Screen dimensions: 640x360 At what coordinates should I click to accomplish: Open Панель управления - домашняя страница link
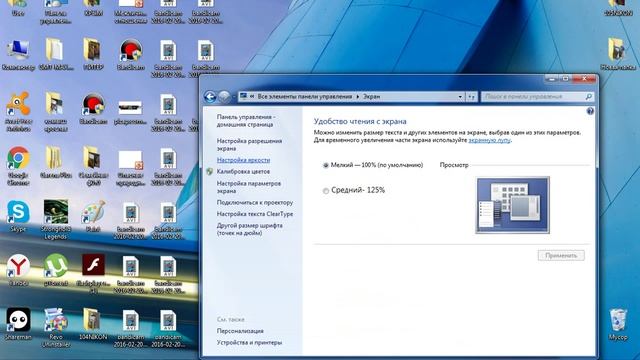pos(246,120)
